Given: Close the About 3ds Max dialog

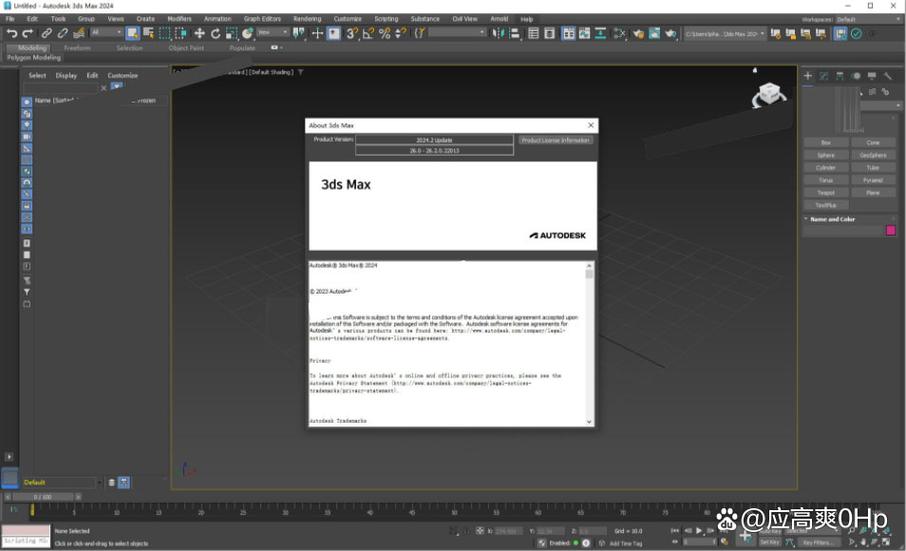Looking at the screenshot, I should tap(591, 125).
